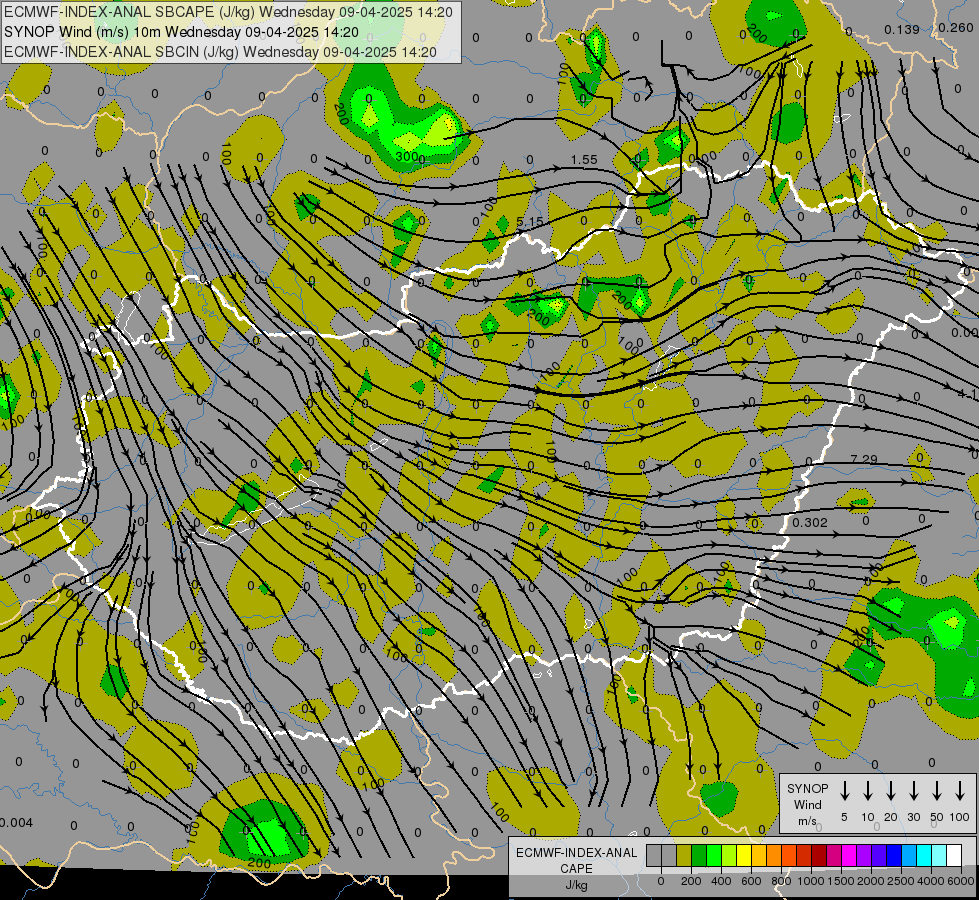The height and width of the screenshot is (900, 979).
Task: Click the '1.55' wind value on the map
Action: [x=584, y=160]
